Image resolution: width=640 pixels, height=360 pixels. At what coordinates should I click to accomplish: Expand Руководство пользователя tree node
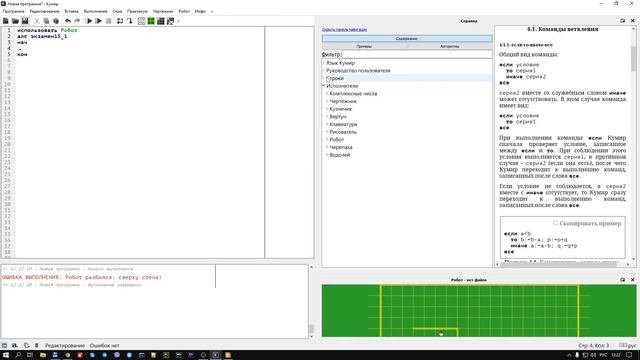(324, 71)
